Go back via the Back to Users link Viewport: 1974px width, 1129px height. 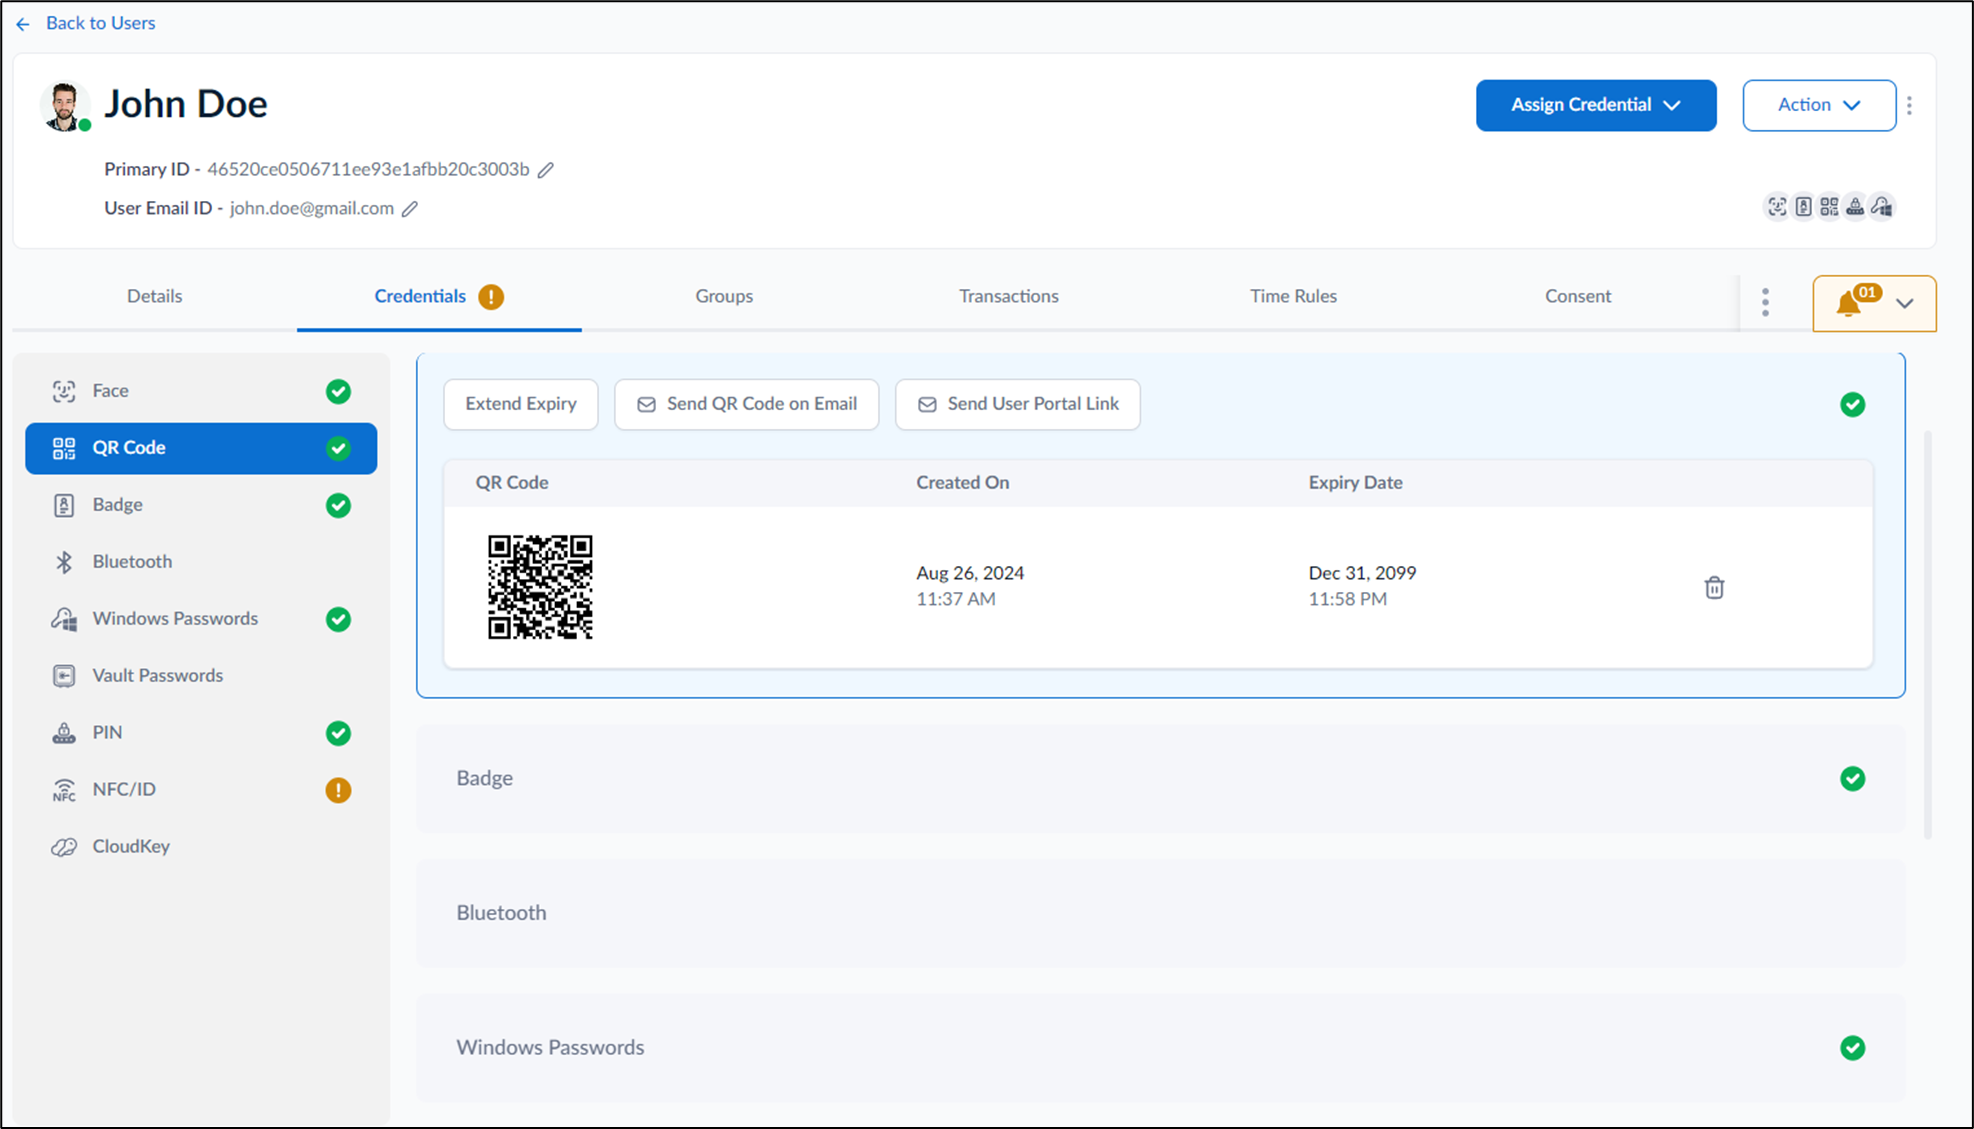[100, 23]
